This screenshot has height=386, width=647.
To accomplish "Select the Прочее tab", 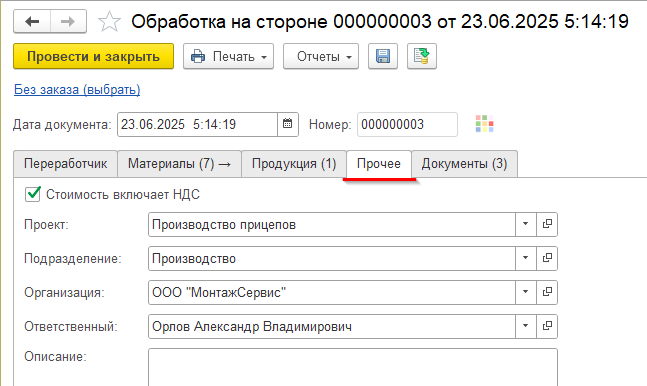I will pyautogui.click(x=379, y=164).
